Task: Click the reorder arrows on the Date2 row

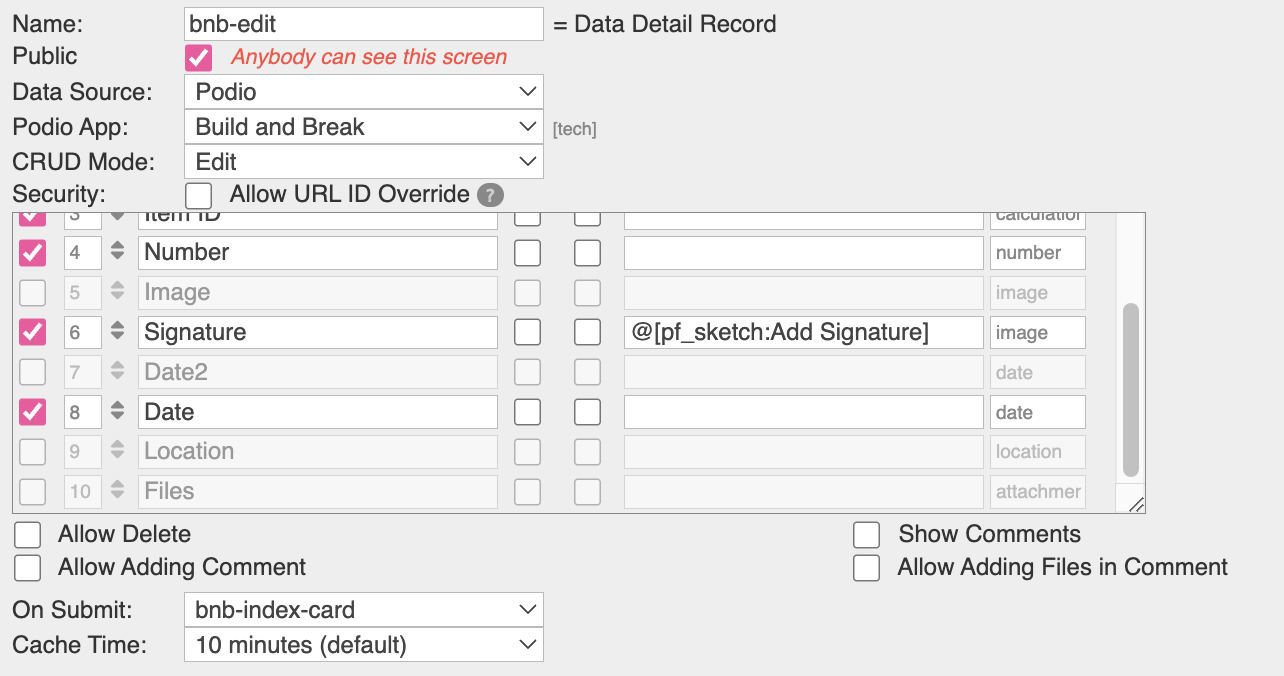Action: tap(118, 372)
